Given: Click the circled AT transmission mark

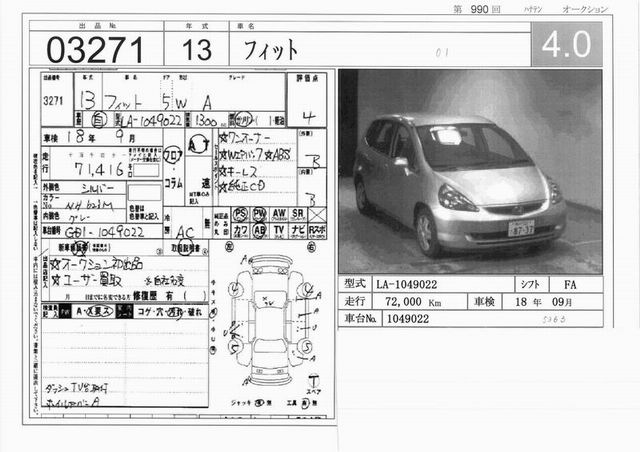Looking at the screenshot, I should pos(199,144).
